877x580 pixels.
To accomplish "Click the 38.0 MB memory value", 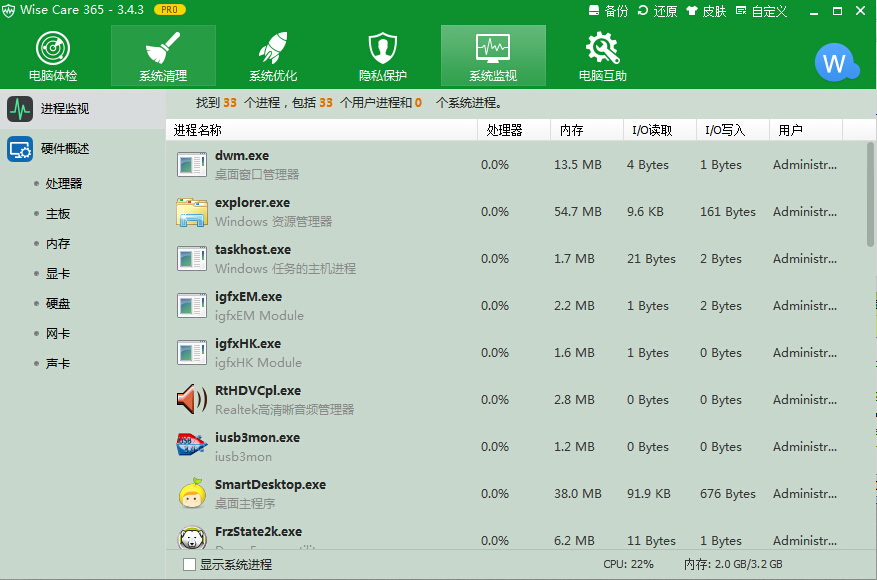I will pos(578,493).
